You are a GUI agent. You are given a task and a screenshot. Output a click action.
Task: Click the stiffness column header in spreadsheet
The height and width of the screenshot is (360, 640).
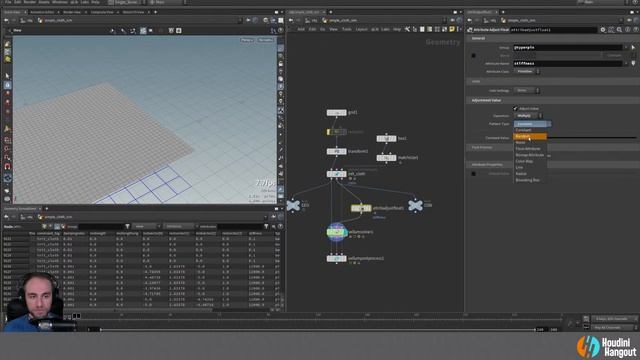(255, 233)
